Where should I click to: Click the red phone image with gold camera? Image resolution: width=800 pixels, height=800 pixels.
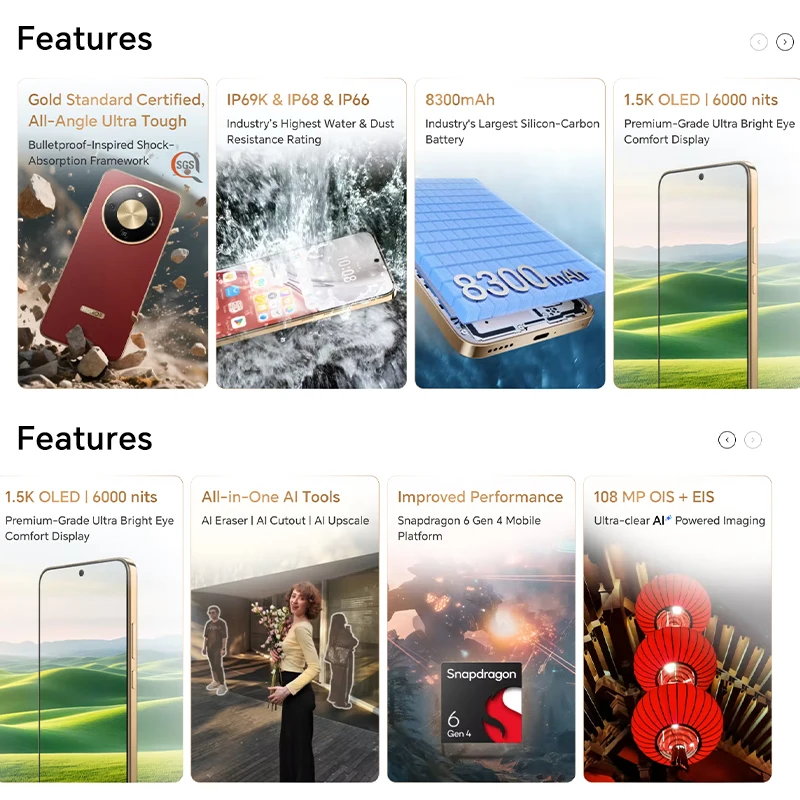pos(110,265)
